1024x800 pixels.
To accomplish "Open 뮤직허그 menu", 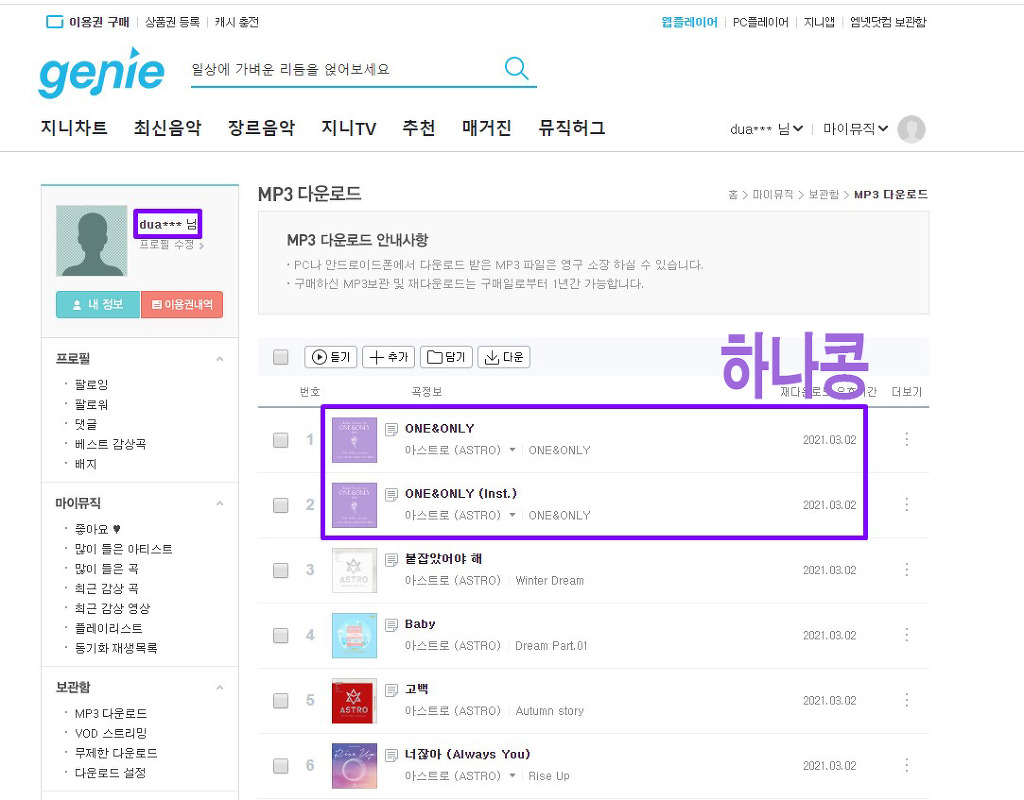I will coord(572,127).
